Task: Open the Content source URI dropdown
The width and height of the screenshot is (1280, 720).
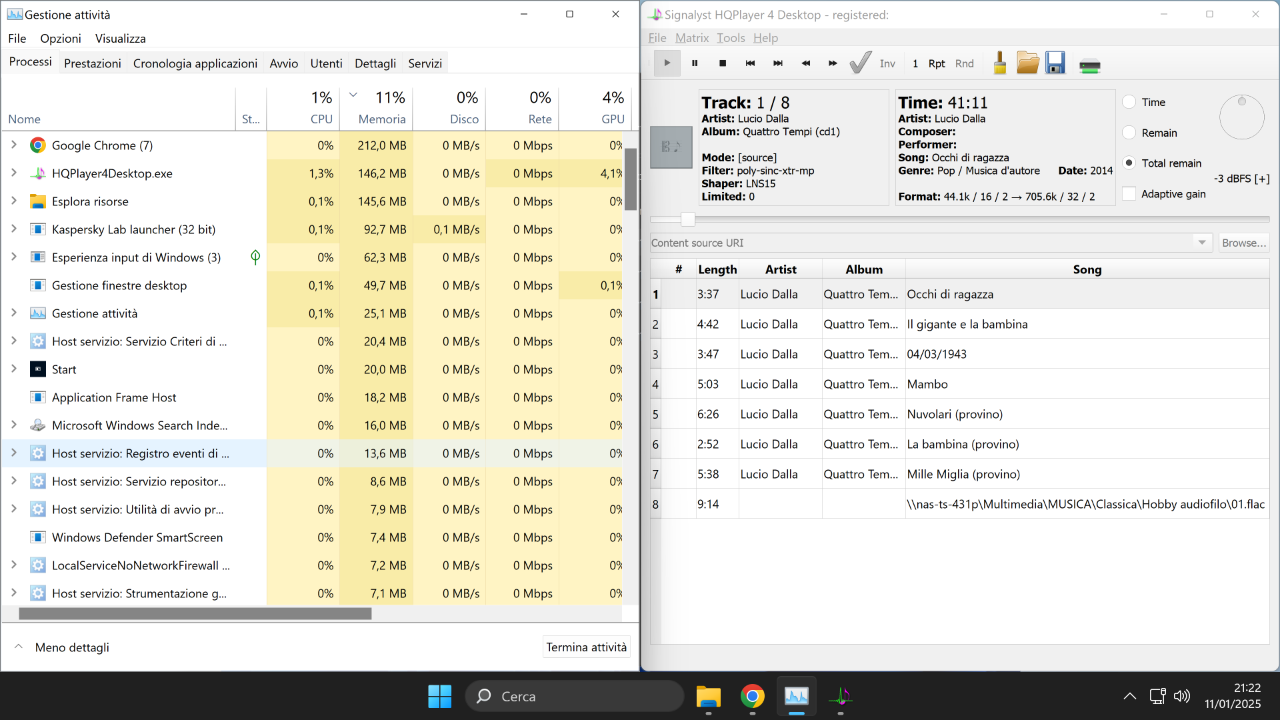Action: point(1201,243)
